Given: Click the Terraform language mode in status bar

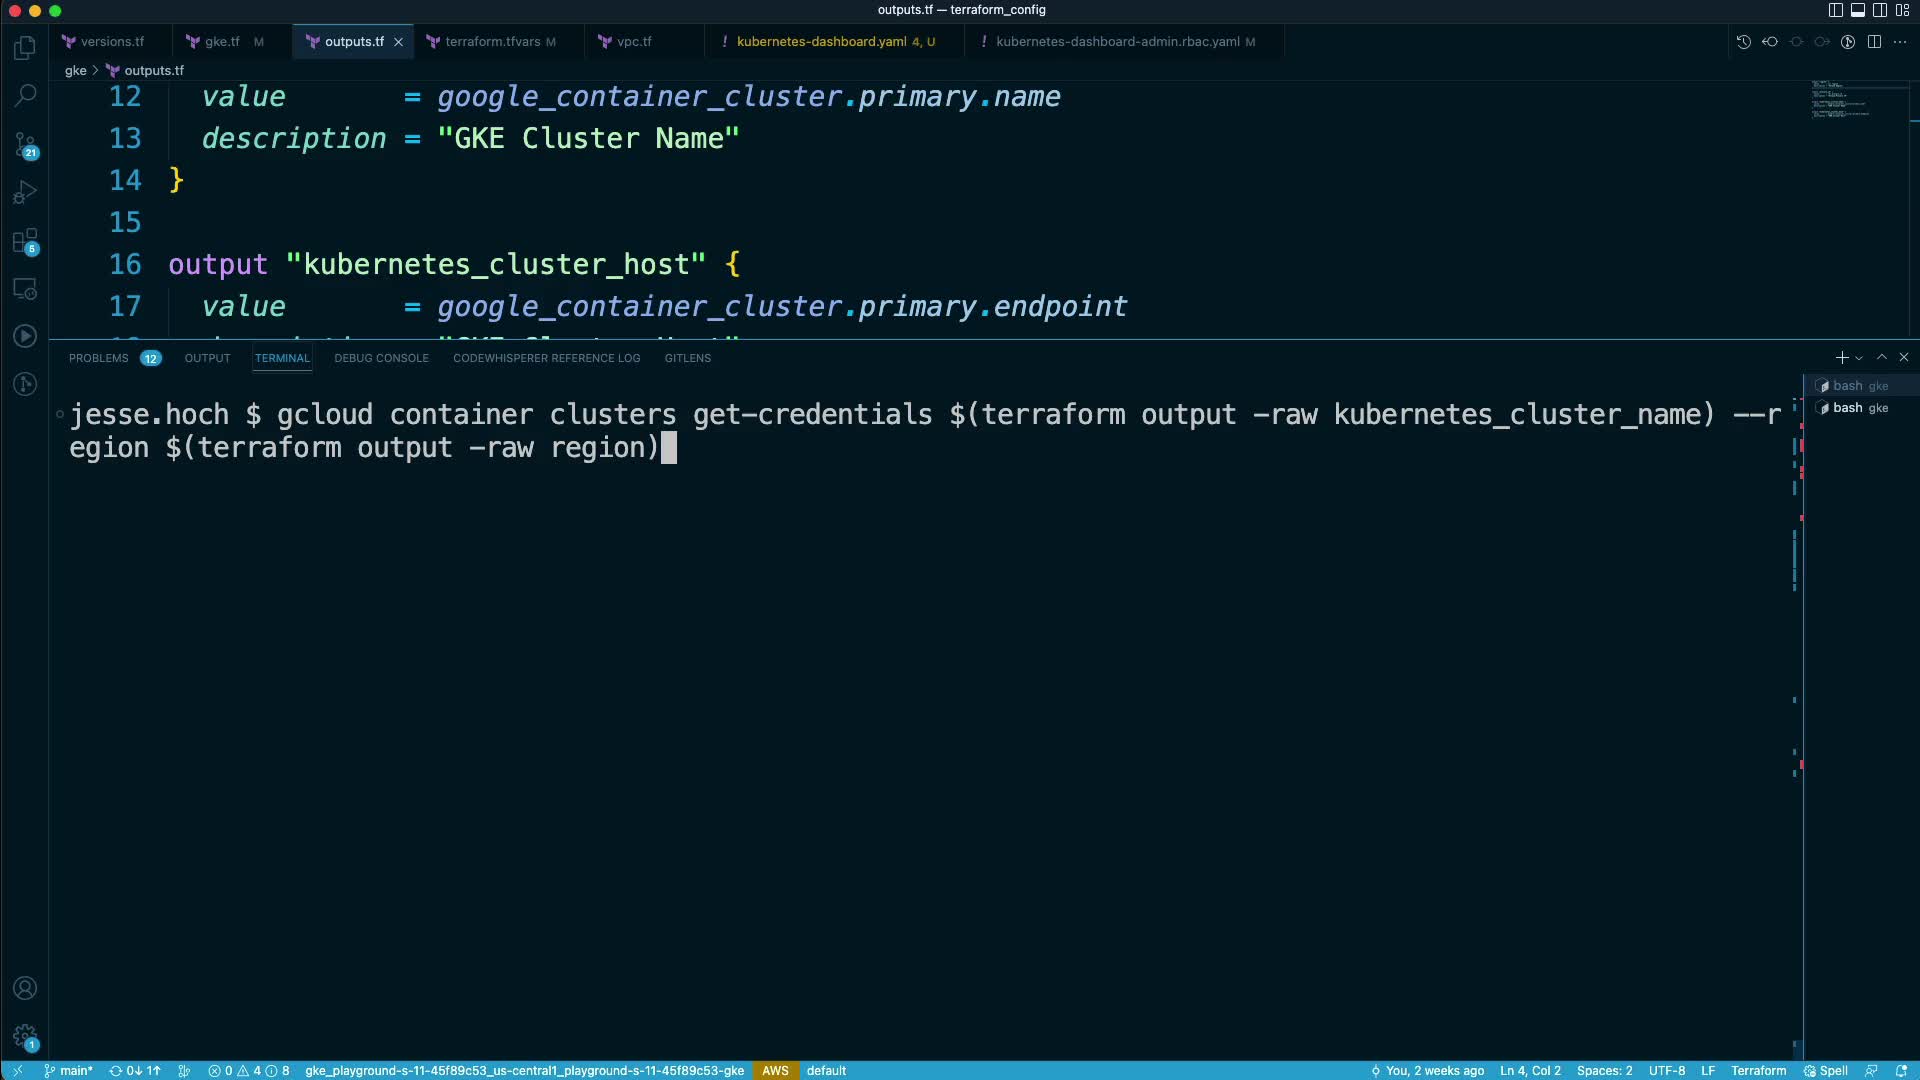Looking at the screenshot, I should click(x=1758, y=1071).
